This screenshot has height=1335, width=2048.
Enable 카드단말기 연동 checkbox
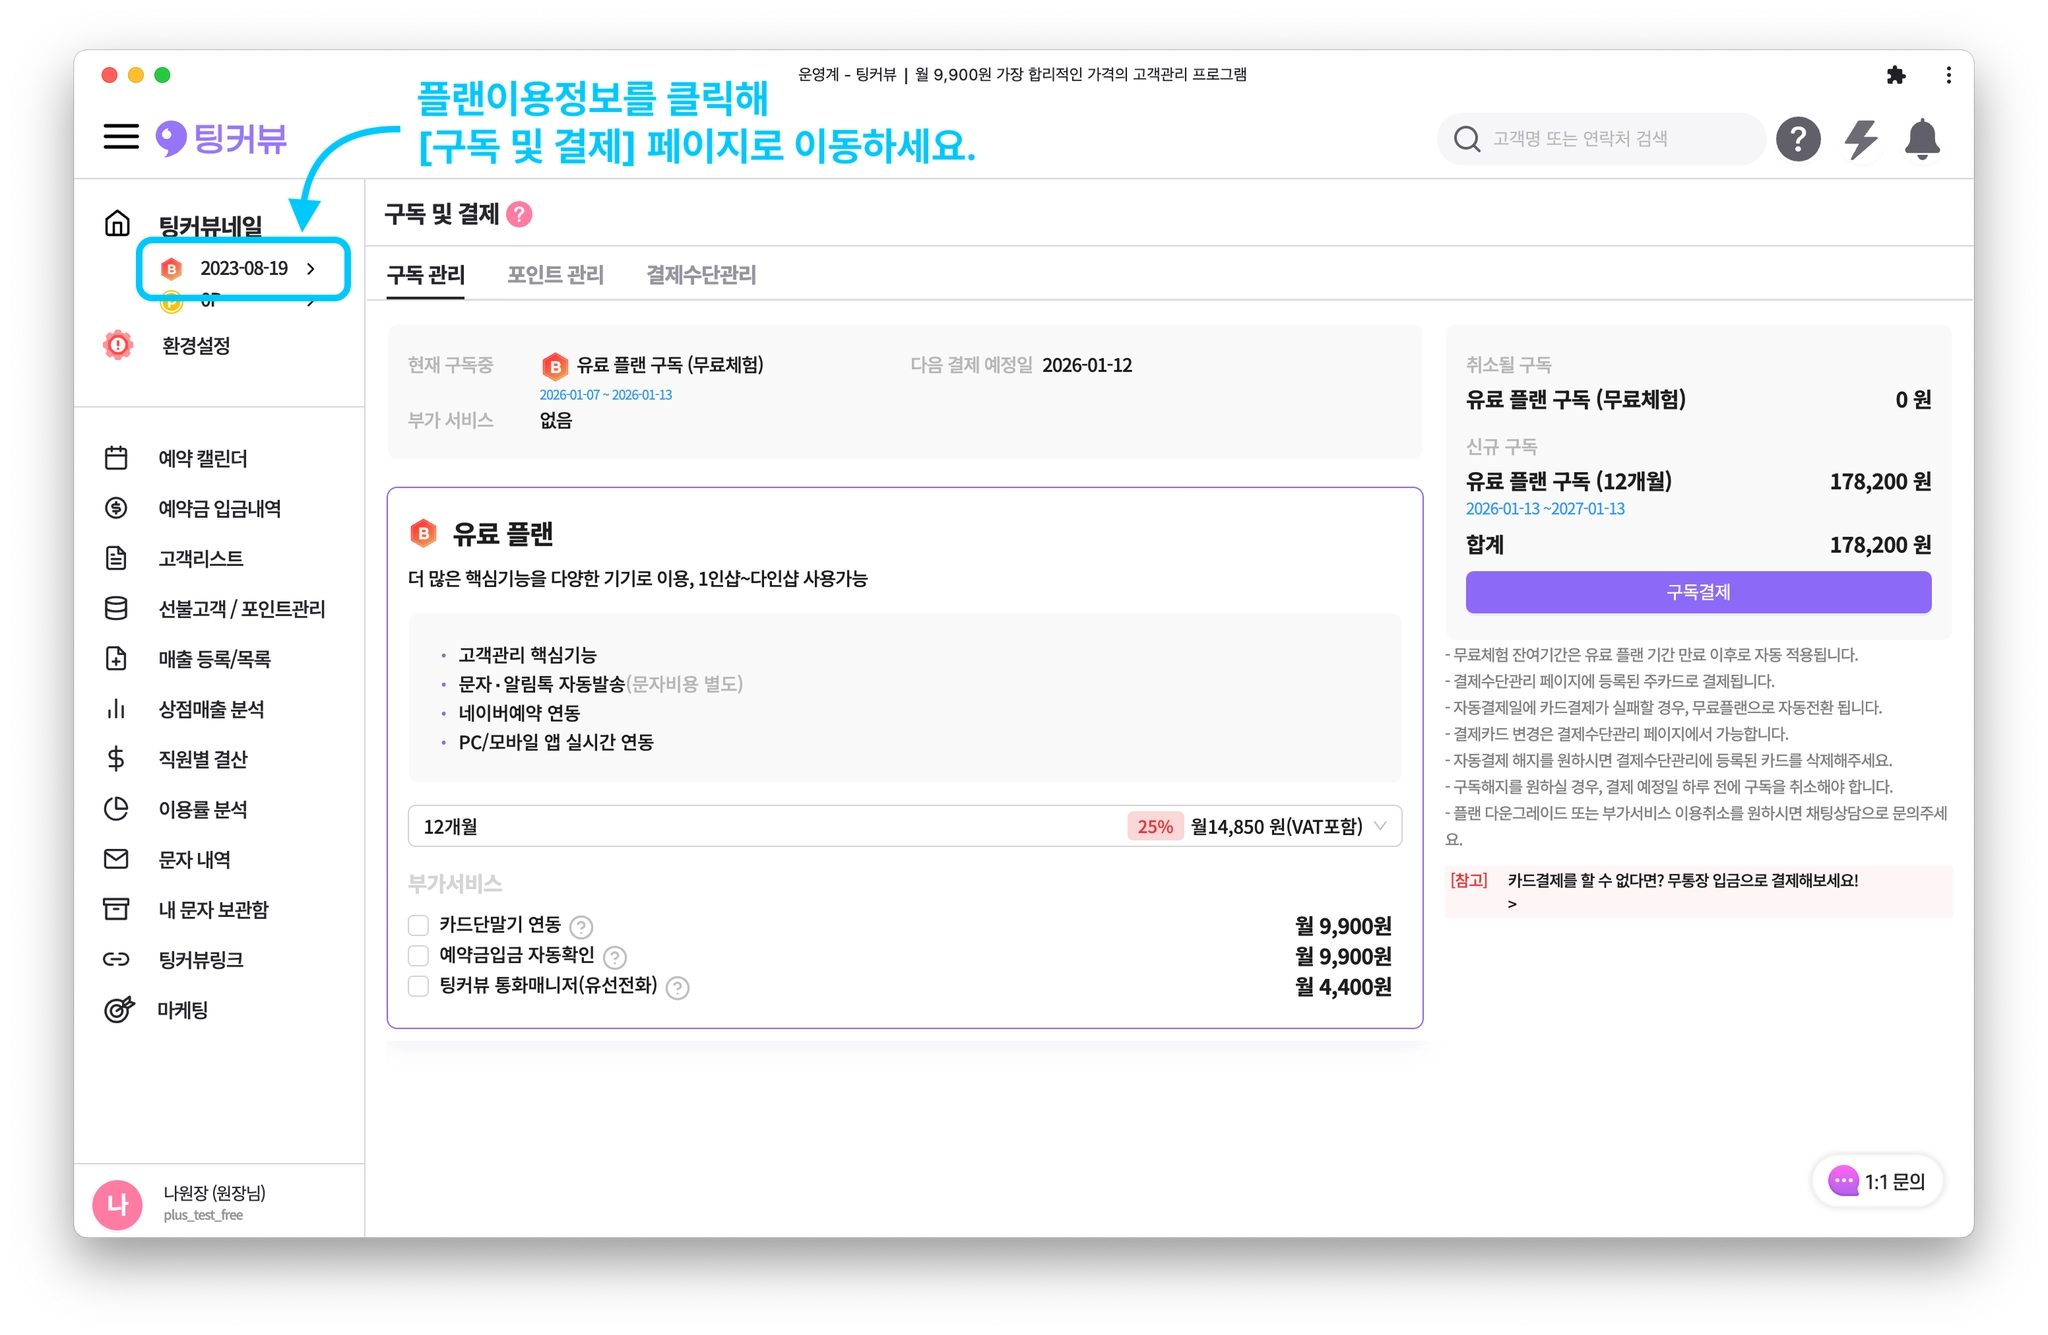click(x=419, y=925)
